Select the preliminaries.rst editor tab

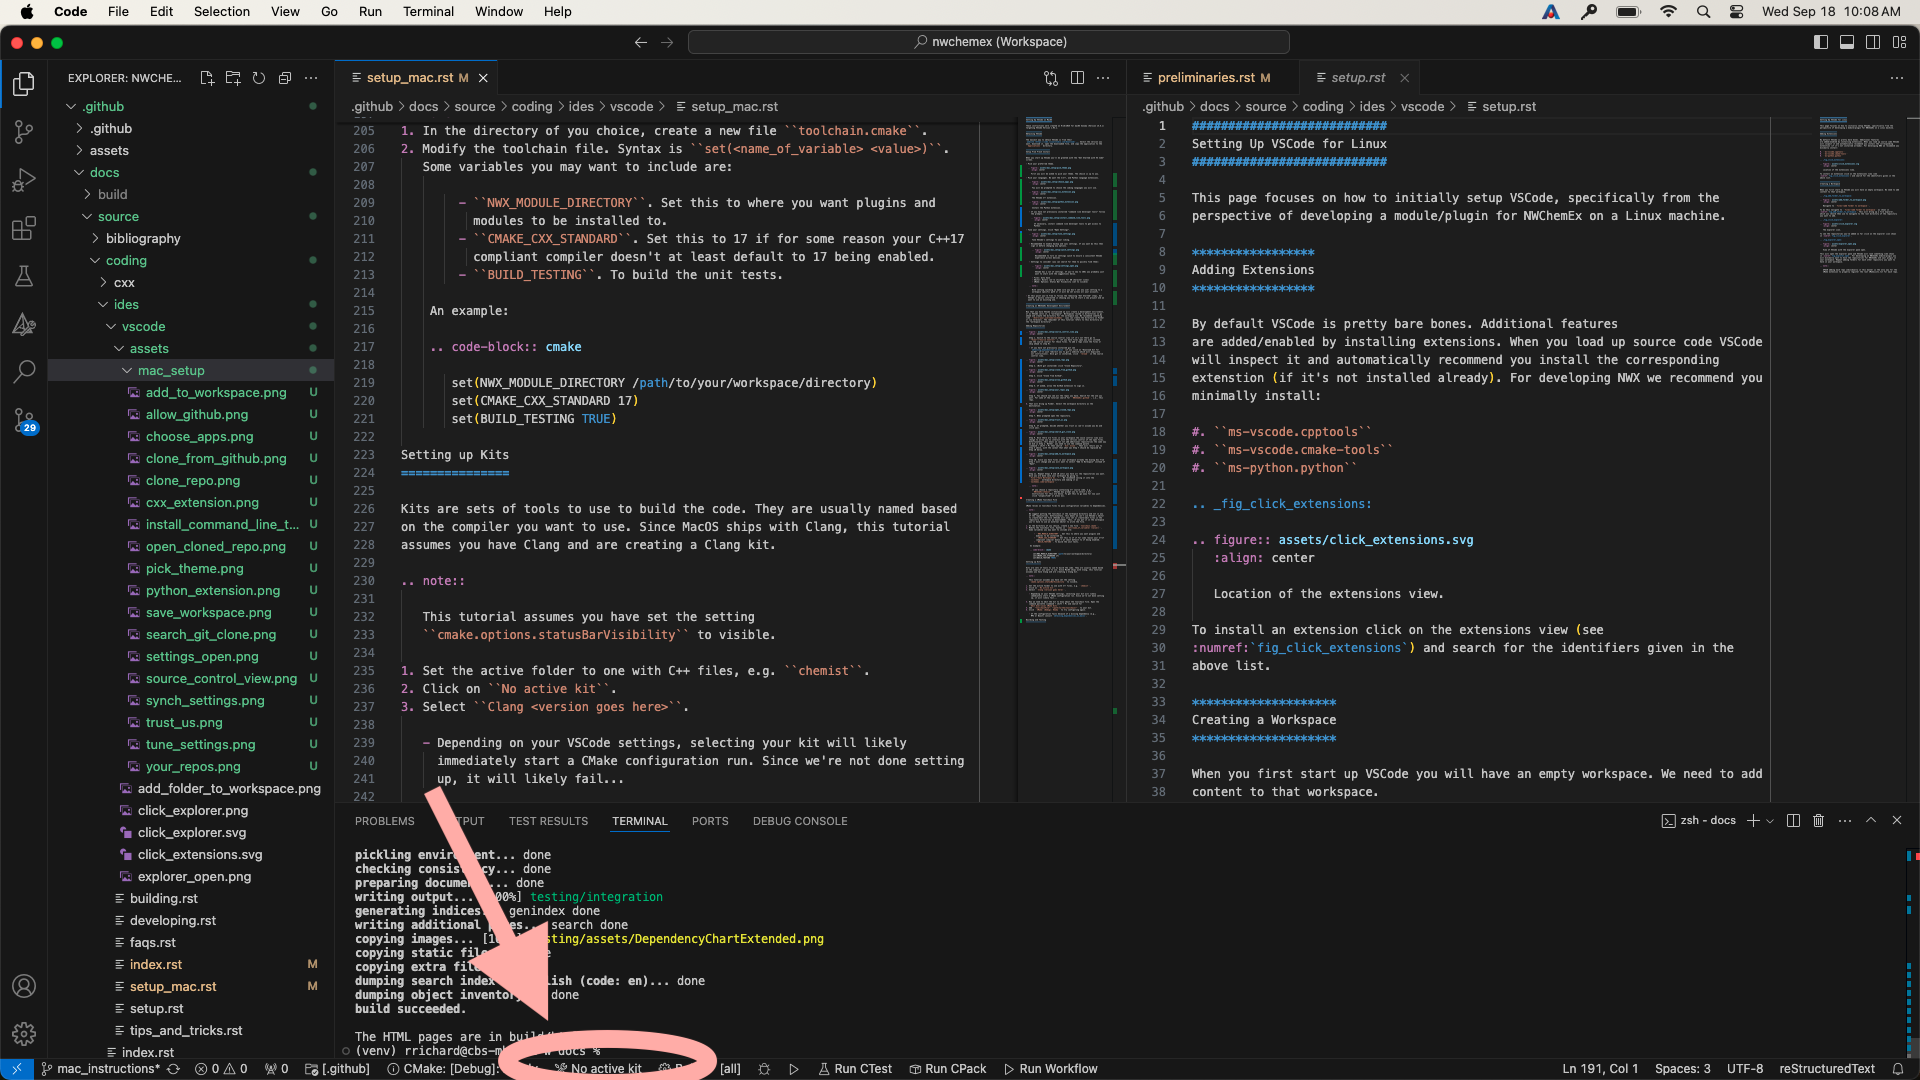(1213, 78)
